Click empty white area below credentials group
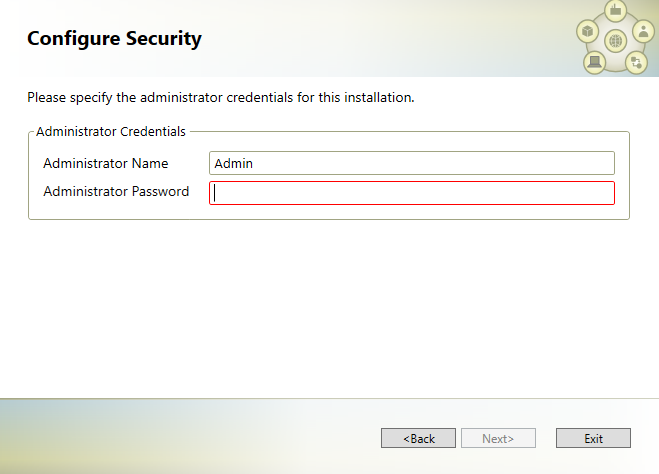Image resolution: width=659 pixels, height=474 pixels. pyautogui.click(x=330, y=307)
